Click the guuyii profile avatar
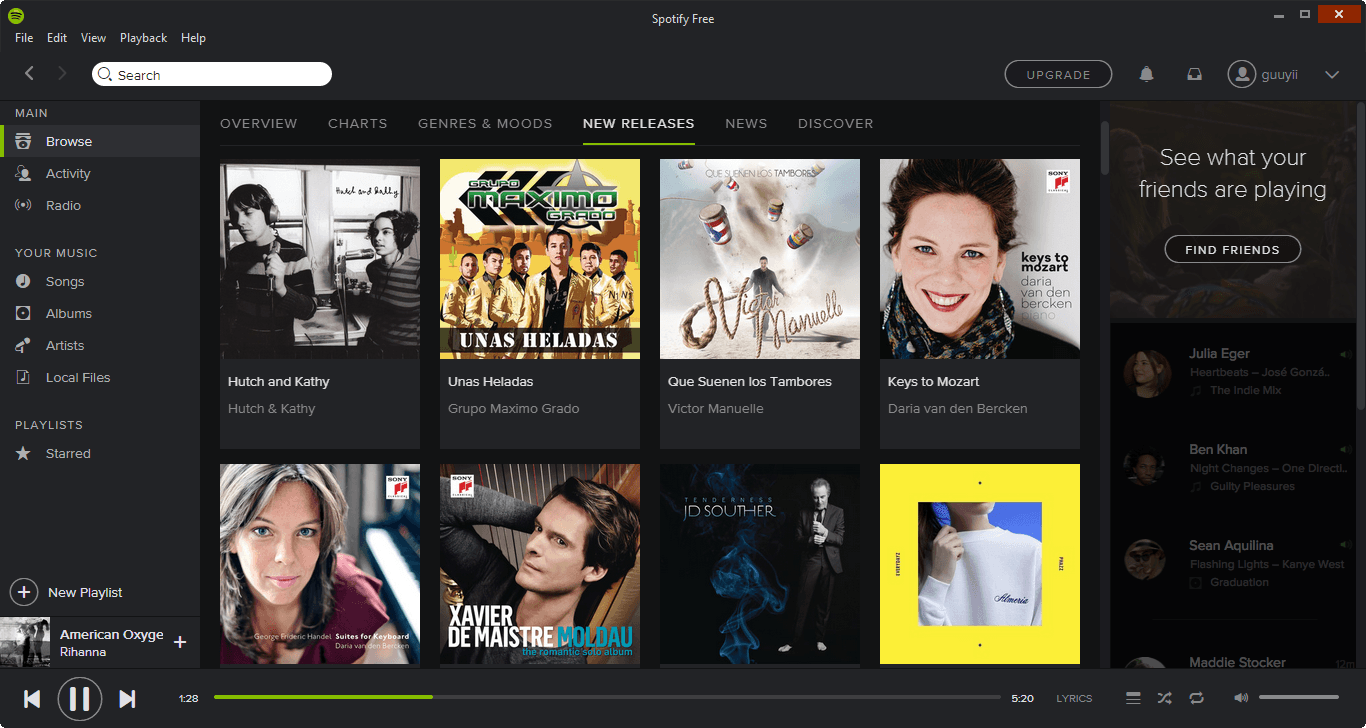1366x728 pixels. [x=1241, y=74]
